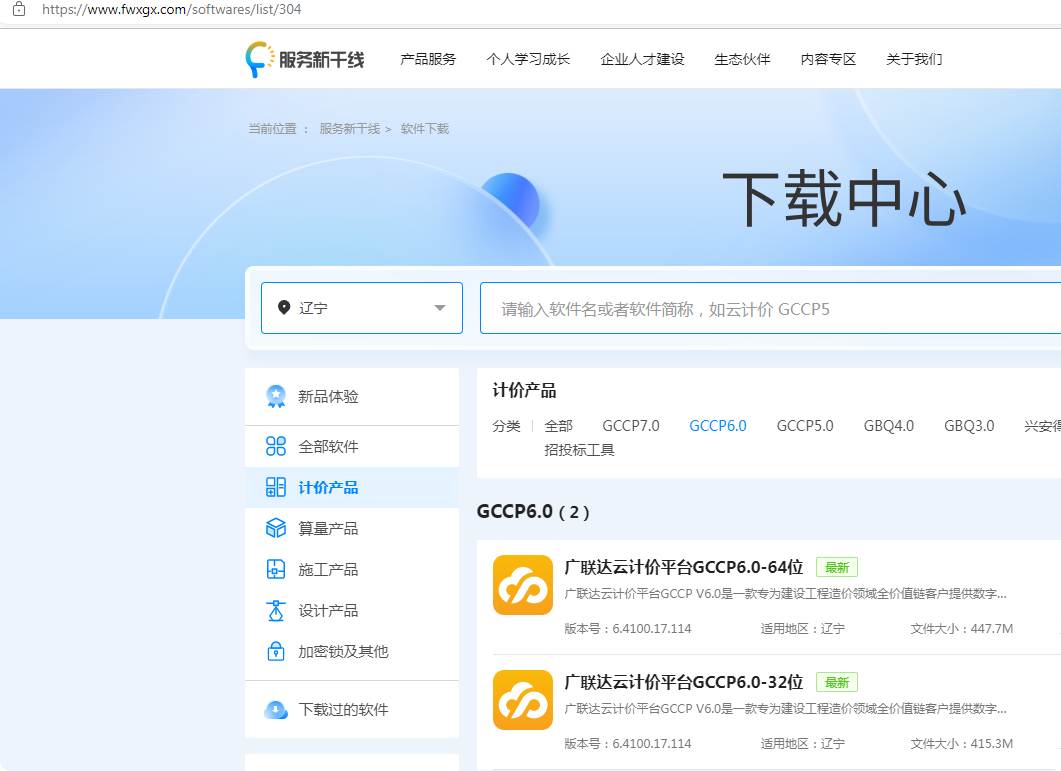
Task: Click the GCCP6.0-32位 orange cloud app icon
Action: 523,700
